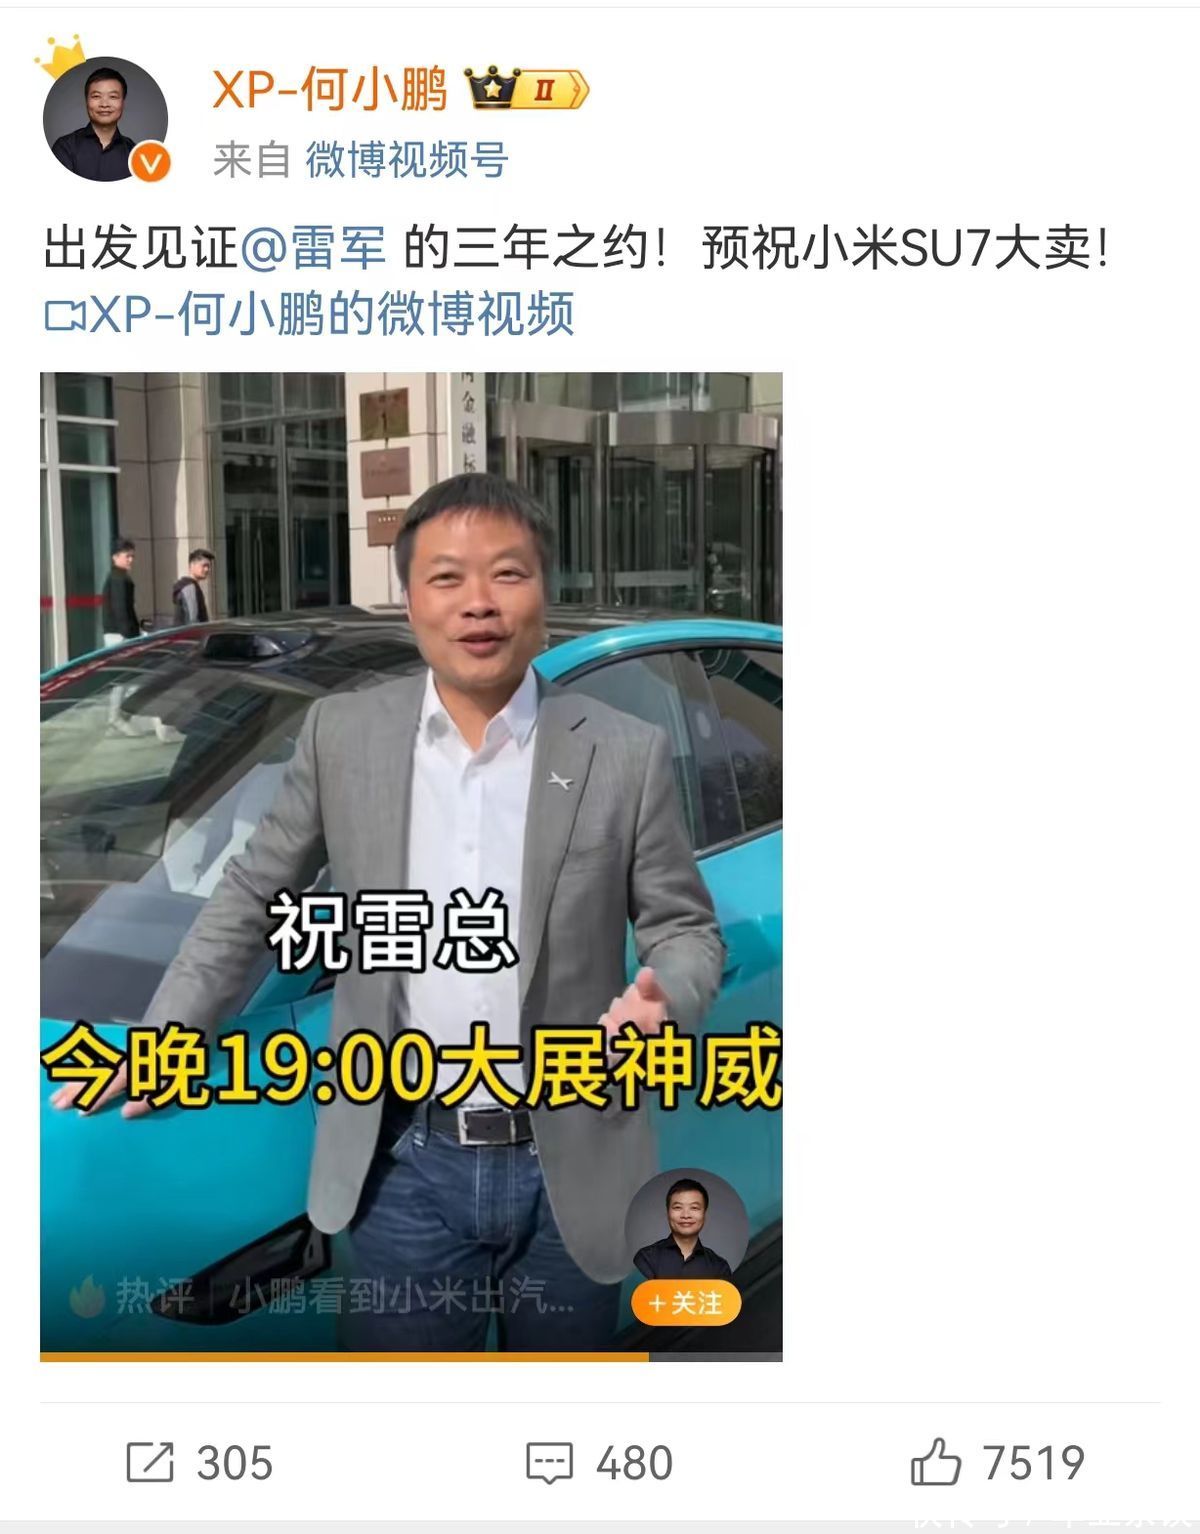1200x1534 pixels.
Task: Open the comments icon beside 480
Action: click(x=550, y=1463)
